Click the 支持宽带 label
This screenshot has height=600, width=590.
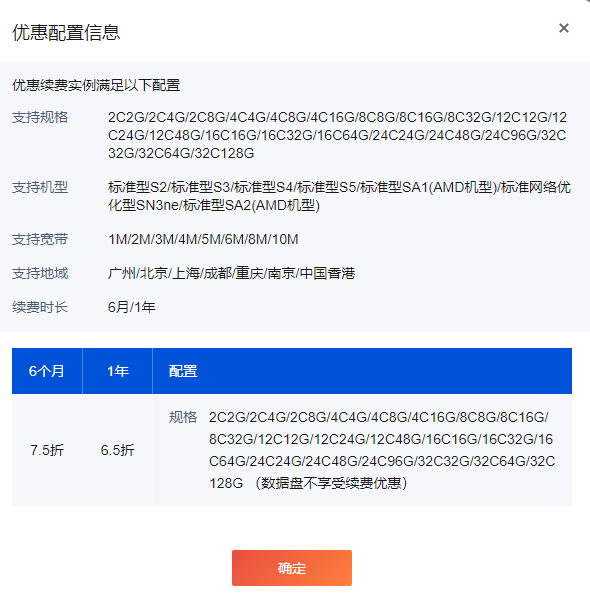coord(40,240)
